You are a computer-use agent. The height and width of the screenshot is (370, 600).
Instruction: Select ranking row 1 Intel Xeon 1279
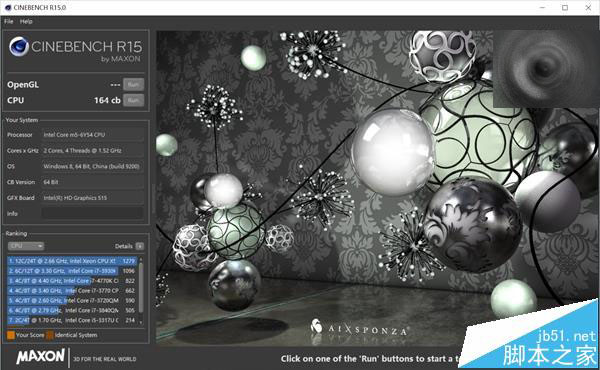[x=72, y=261]
